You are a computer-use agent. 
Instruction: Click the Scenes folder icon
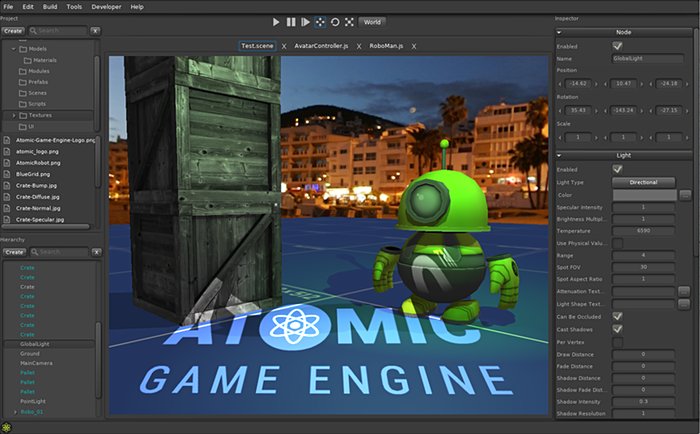(23, 93)
